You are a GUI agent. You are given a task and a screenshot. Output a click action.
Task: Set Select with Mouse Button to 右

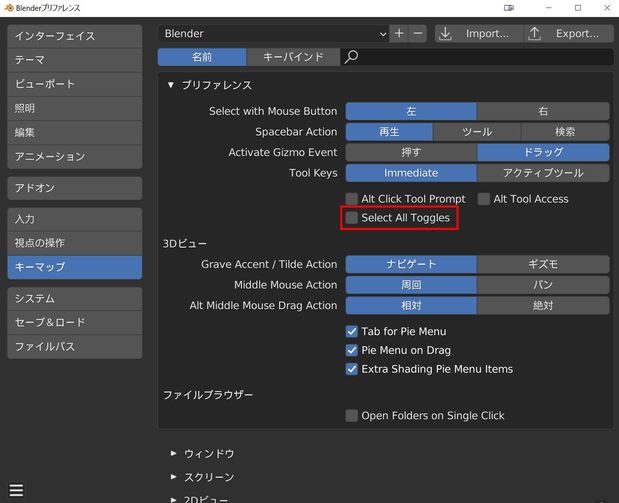pyautogui.click(x=543, y=111)
